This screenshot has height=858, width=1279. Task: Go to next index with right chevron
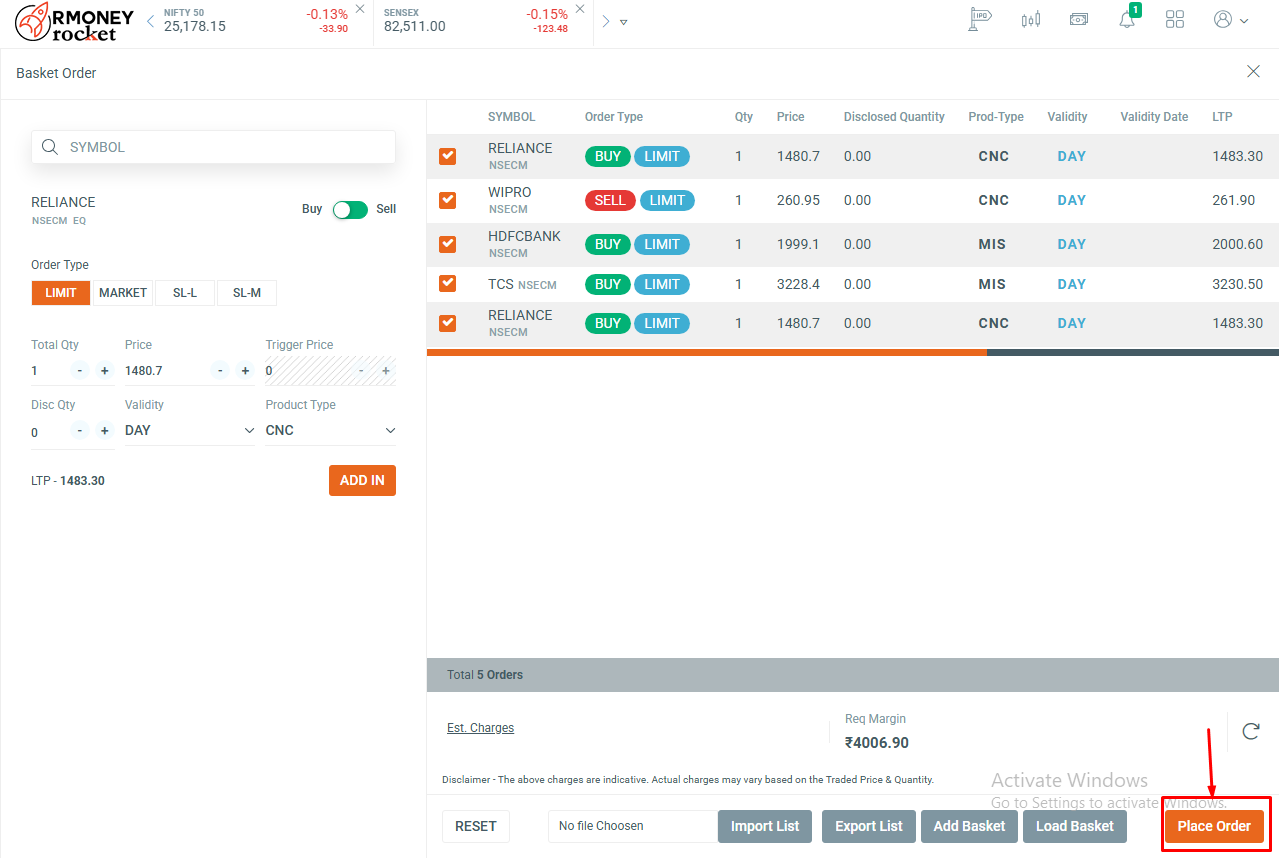605,21
